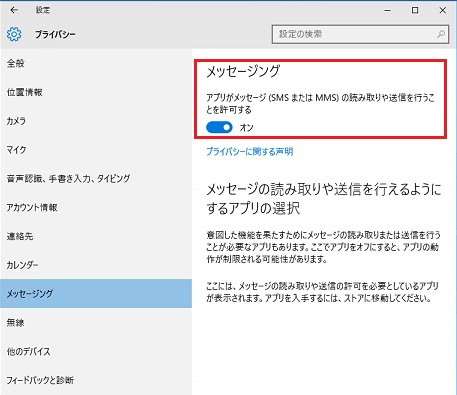
Task: Click the メッセージの読み取りや送信を行えるように heading
Action: [323, 199]
